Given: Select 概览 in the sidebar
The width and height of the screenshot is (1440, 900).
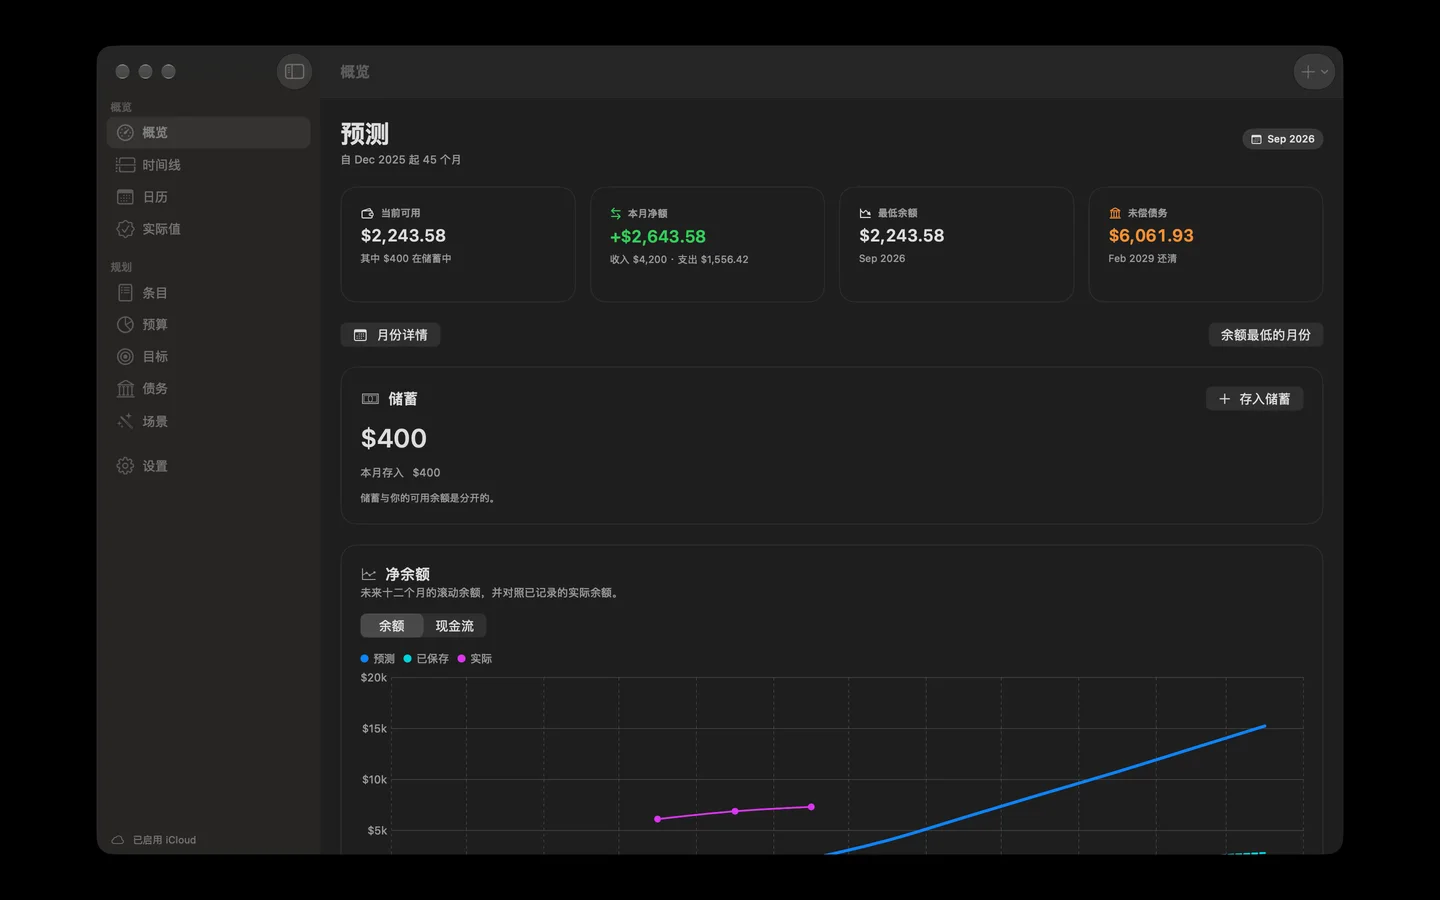Looking at the screenshot, I should pyautogui.click(x=208, y=133).
